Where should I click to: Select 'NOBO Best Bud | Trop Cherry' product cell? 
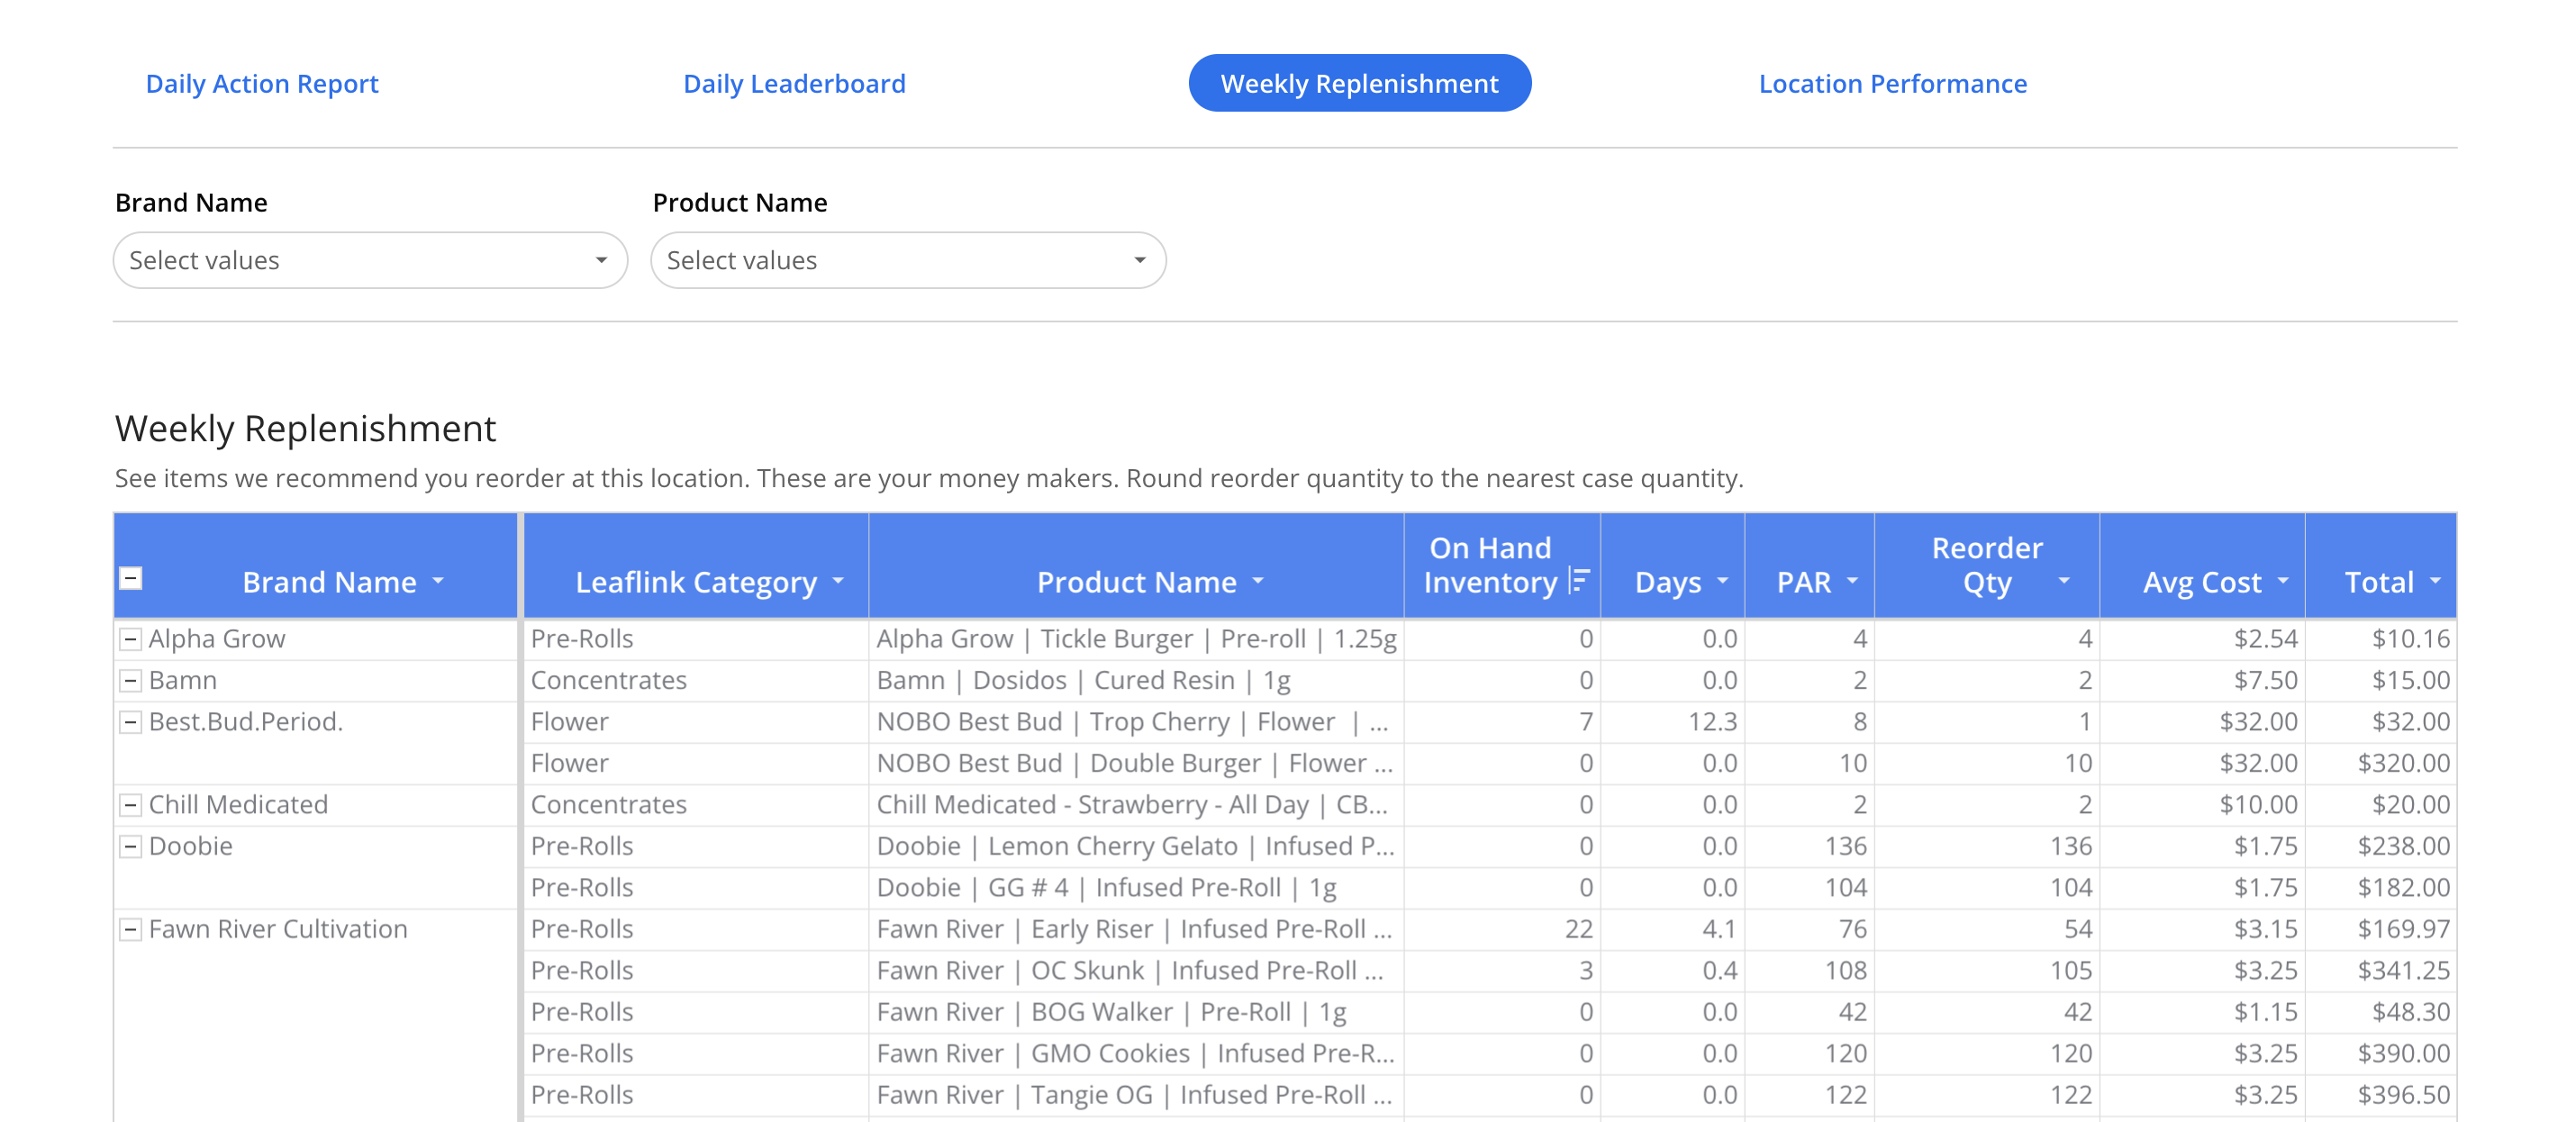[x=1136, y=722]
